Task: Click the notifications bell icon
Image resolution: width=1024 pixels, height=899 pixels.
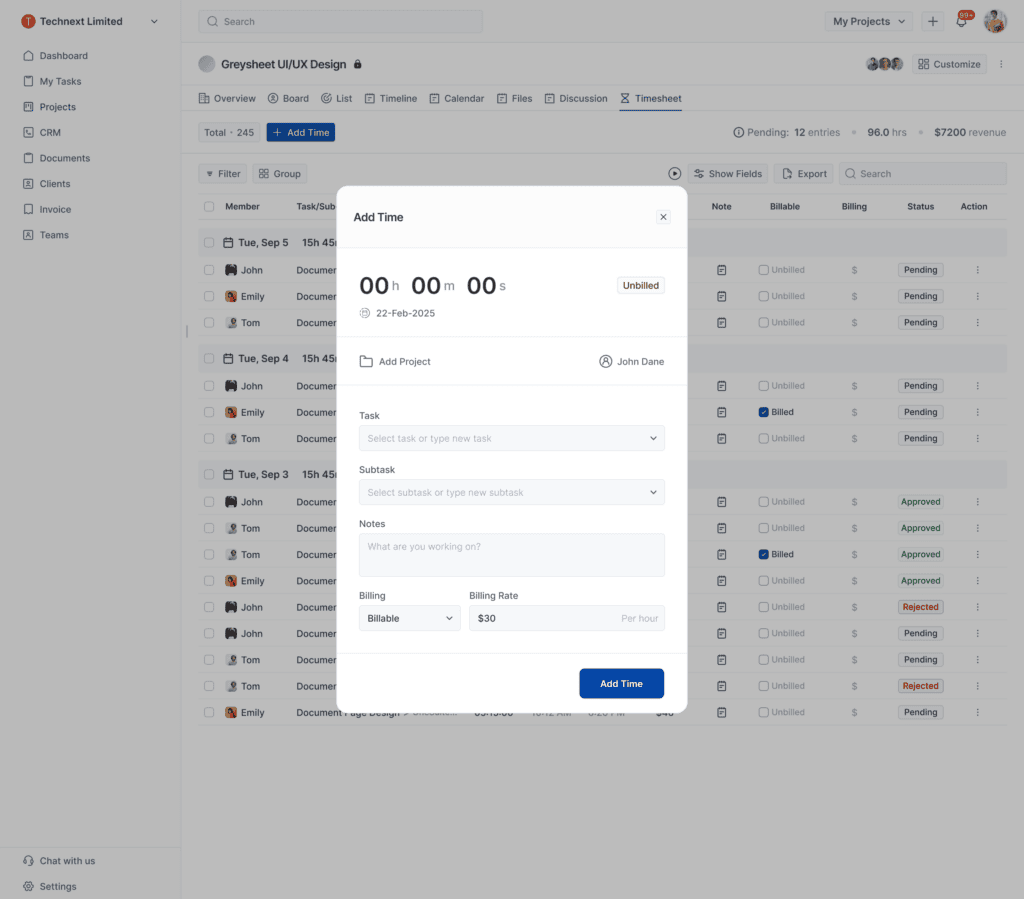Action: click(x=962, y=22)
